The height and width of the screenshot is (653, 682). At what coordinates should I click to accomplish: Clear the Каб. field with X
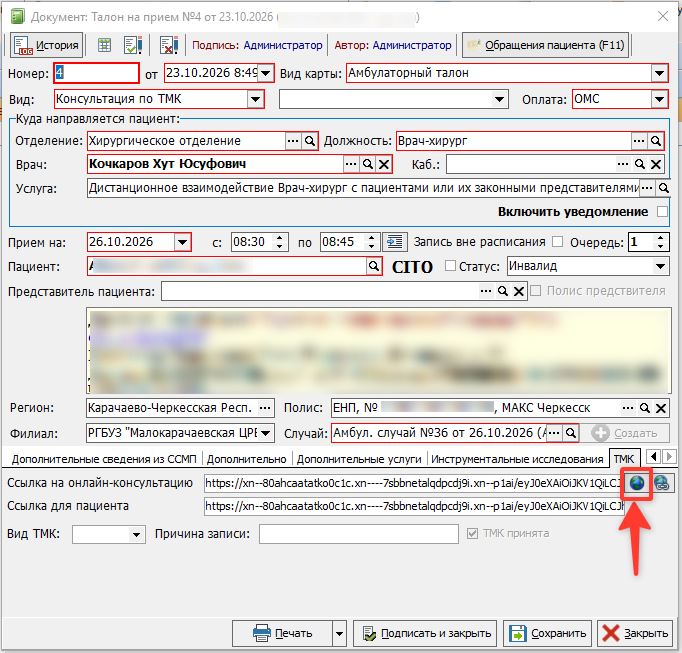pos(656,164)
